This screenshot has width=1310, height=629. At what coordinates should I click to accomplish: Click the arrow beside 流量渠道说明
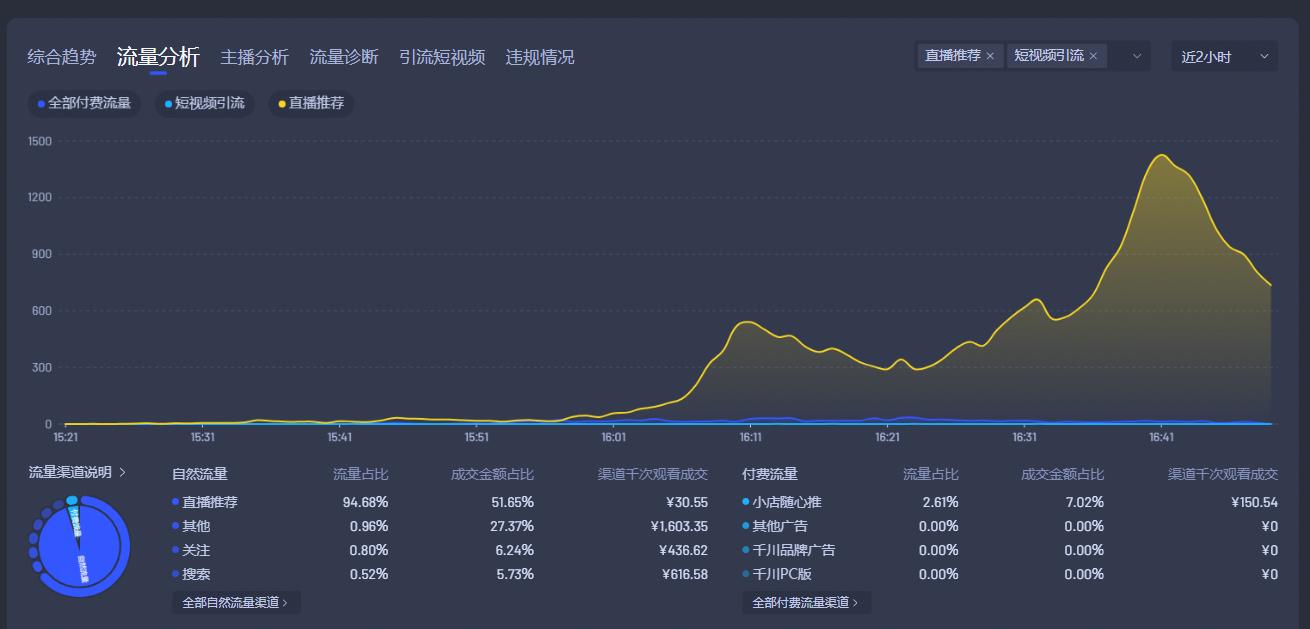tap(122, 473)
